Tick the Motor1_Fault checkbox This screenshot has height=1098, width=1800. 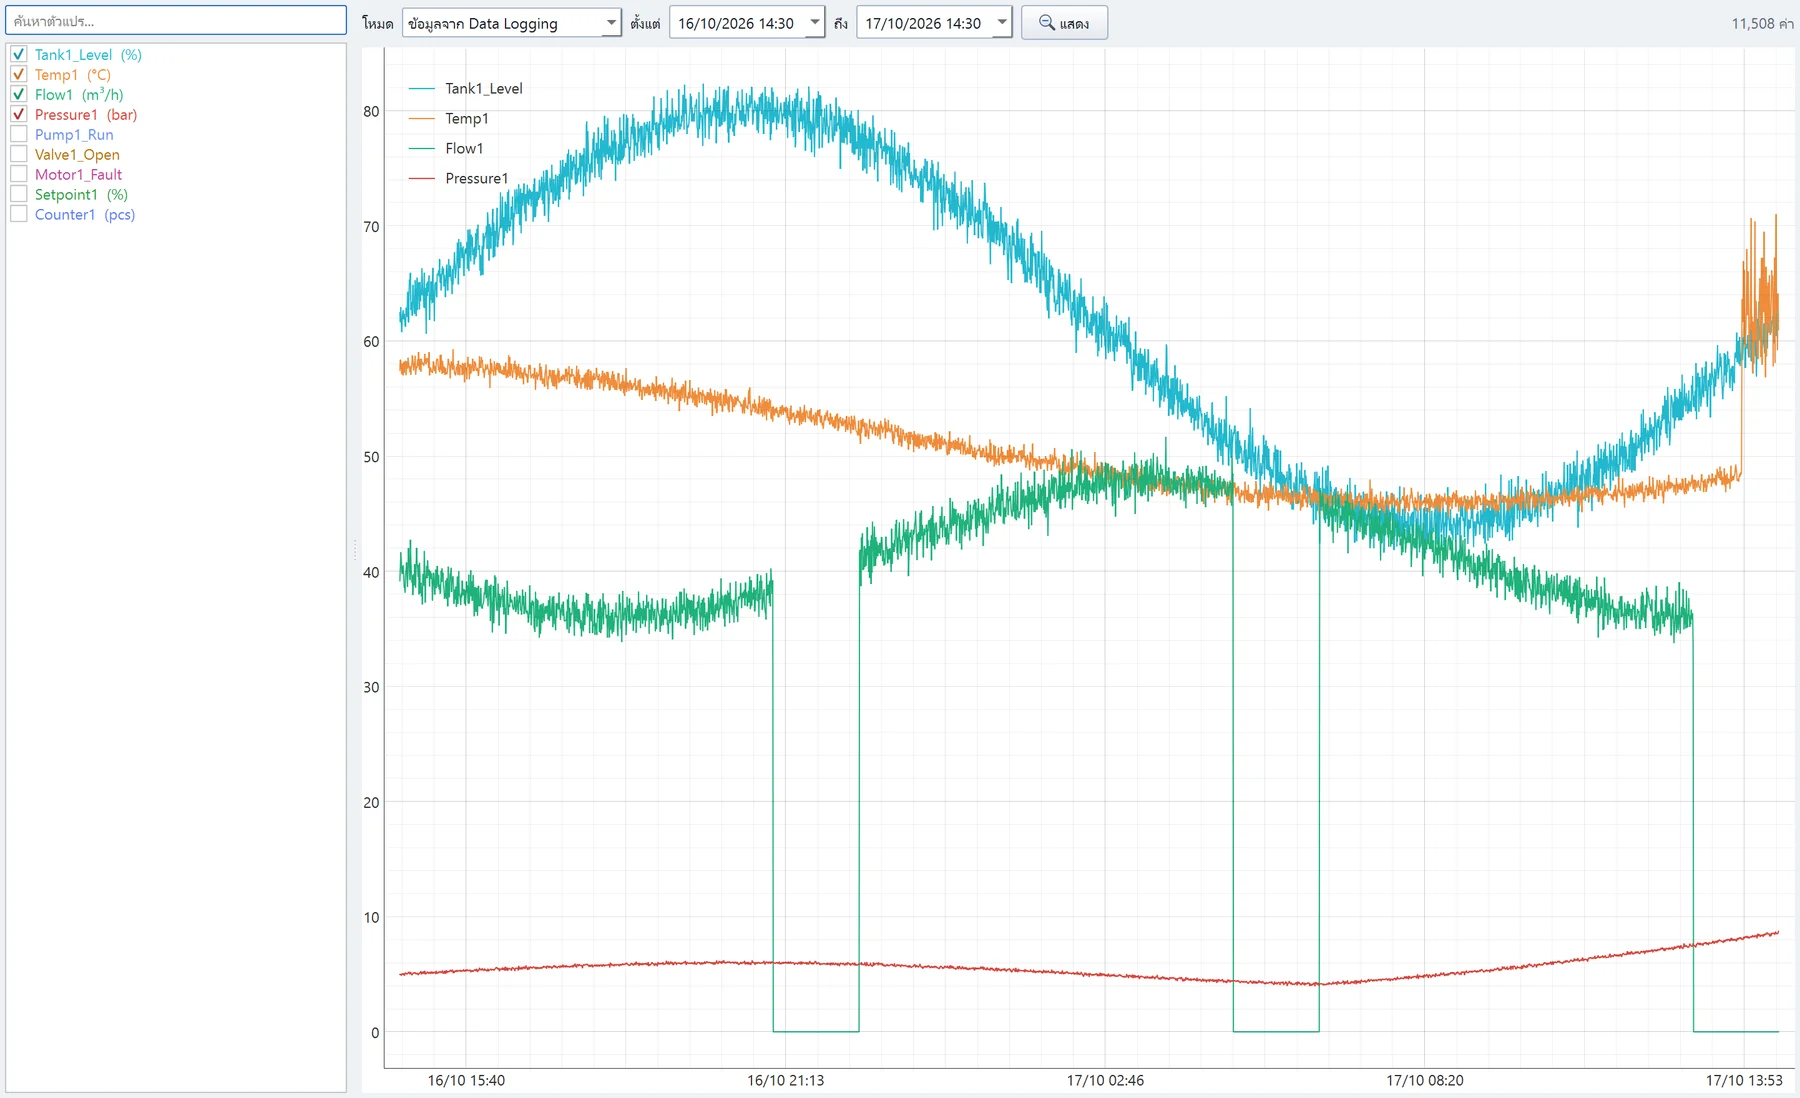[x=19, y=174]
